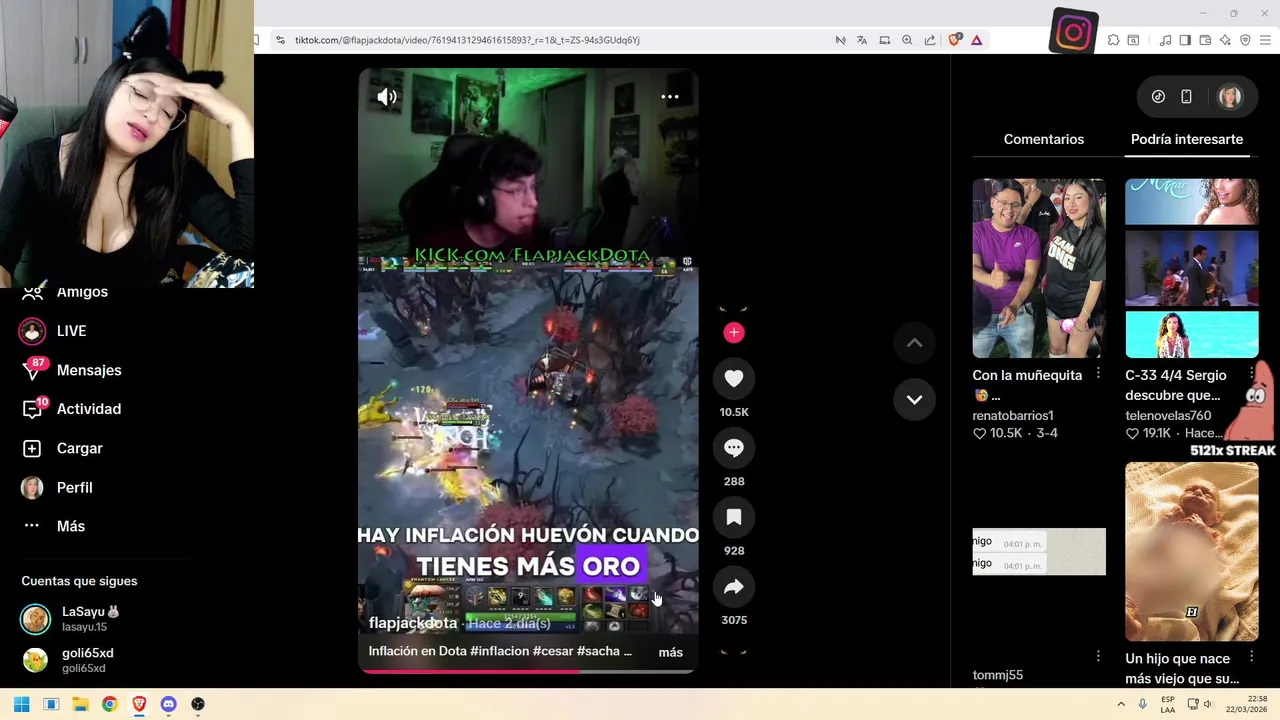Open Discord from the taskbar
Image resolution: width=1280 pixels, height=720 pixels.
168,704
